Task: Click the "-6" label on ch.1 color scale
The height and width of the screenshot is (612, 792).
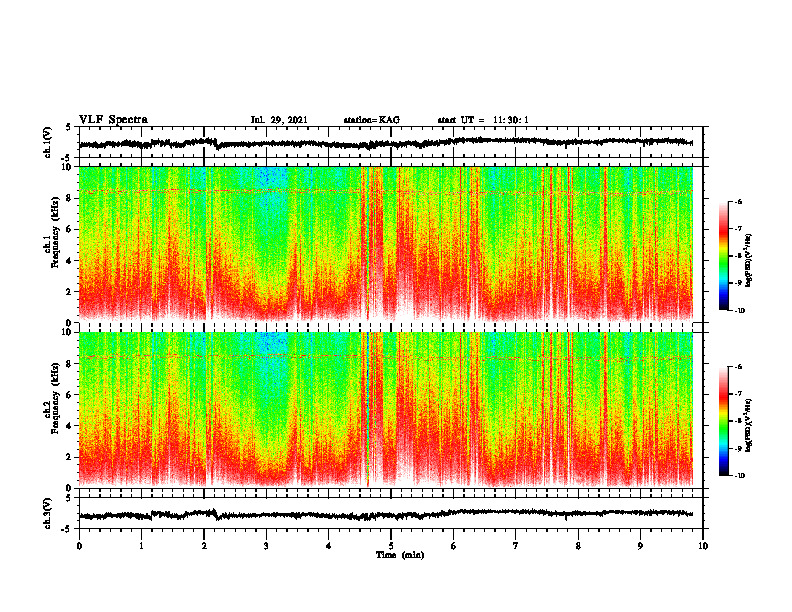Action: pyautogui.click(x=739, y=202)
